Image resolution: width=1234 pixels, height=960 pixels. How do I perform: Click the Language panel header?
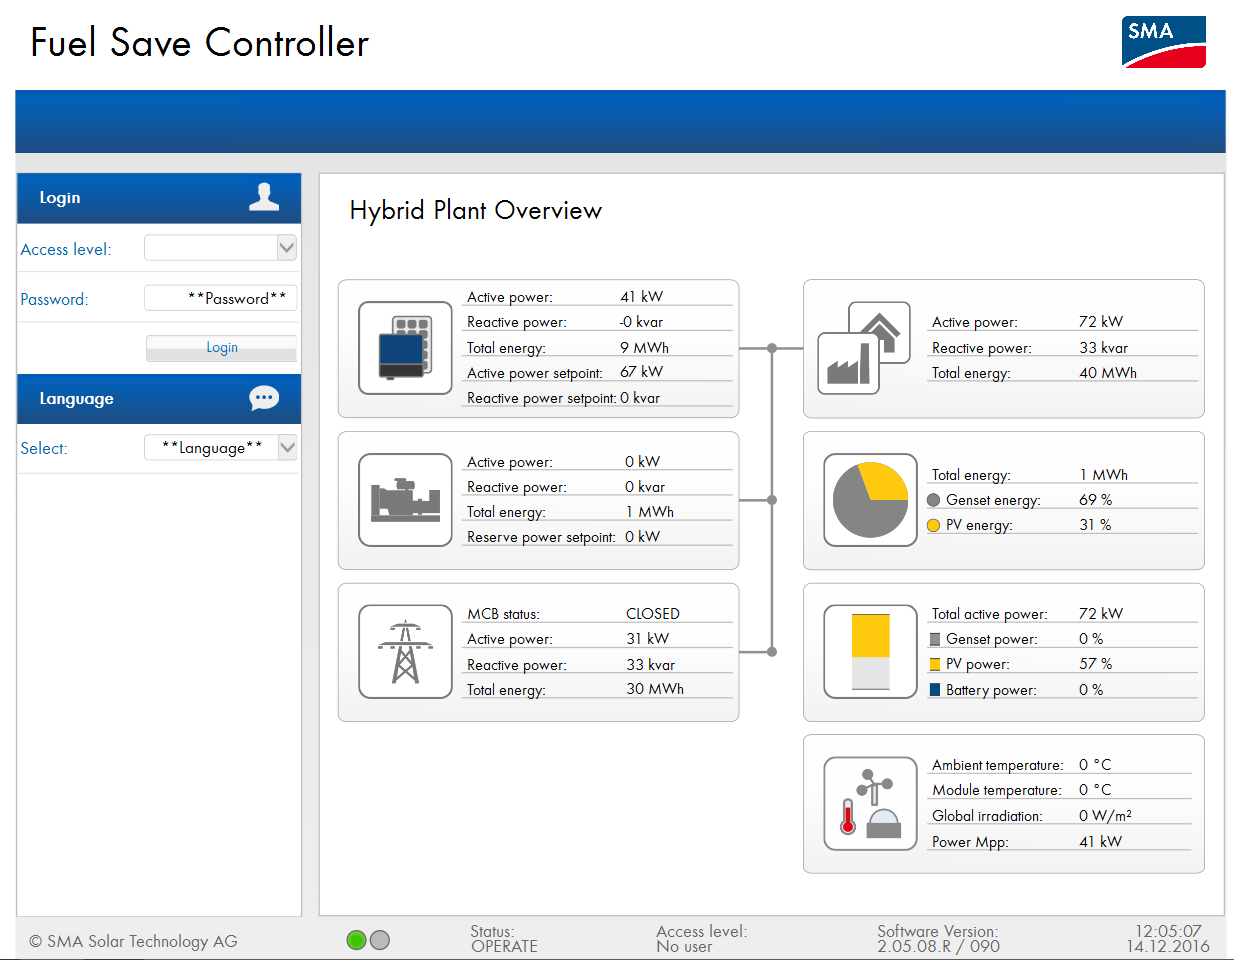(140, 399)
